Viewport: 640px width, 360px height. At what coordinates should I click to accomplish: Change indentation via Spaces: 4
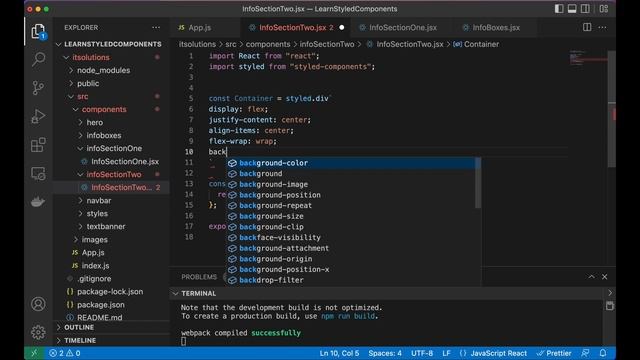(x=385, y=353)
